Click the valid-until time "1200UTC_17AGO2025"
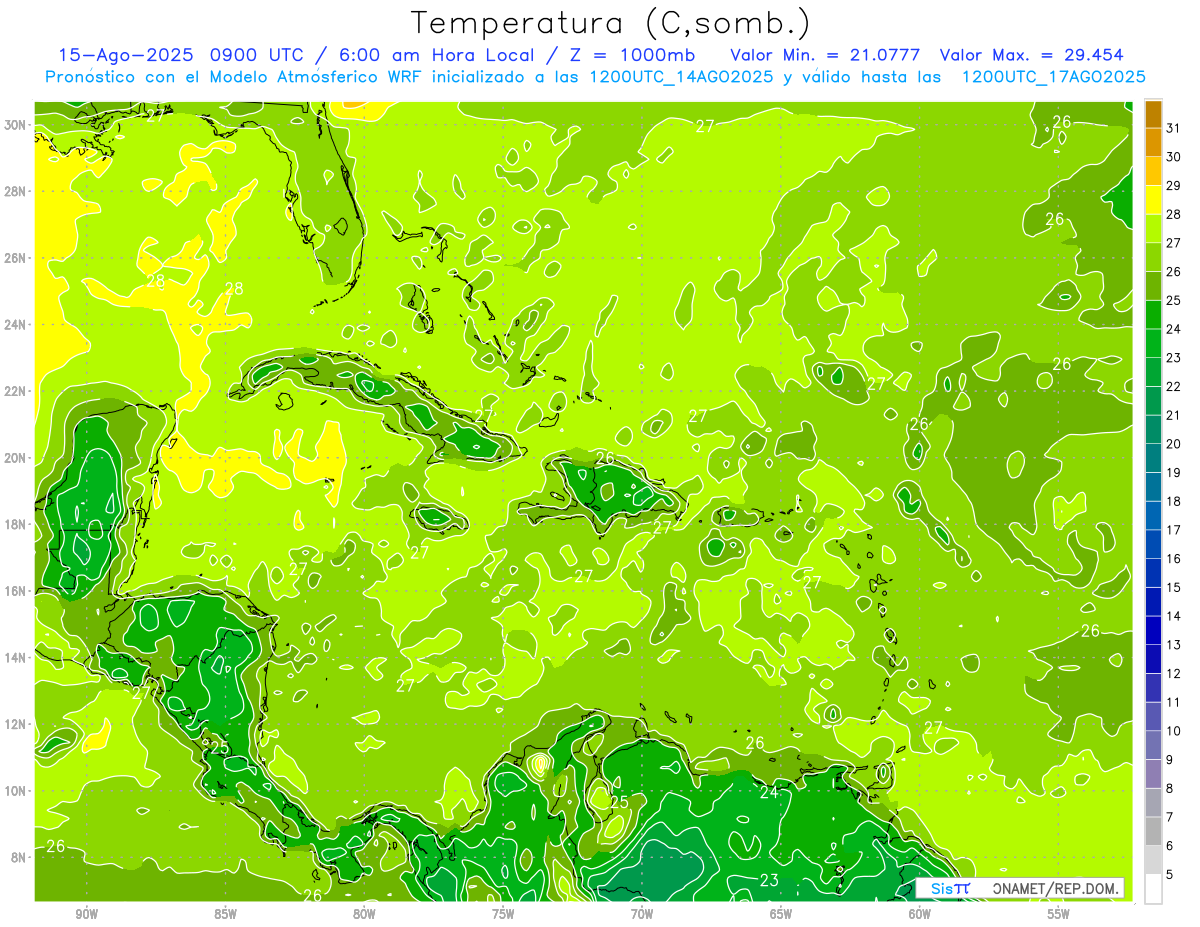This screenshot has height=927, width=1200. (x=1053, y=77)
